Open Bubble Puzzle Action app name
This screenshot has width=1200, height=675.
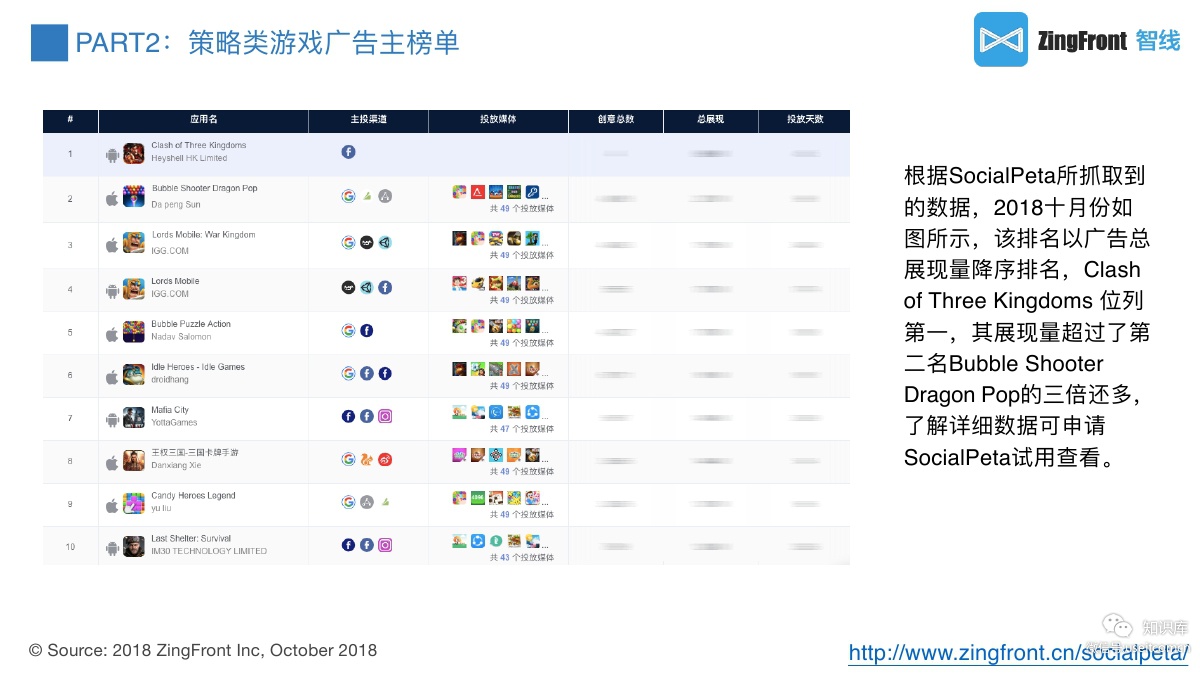(x=191, y=324)
